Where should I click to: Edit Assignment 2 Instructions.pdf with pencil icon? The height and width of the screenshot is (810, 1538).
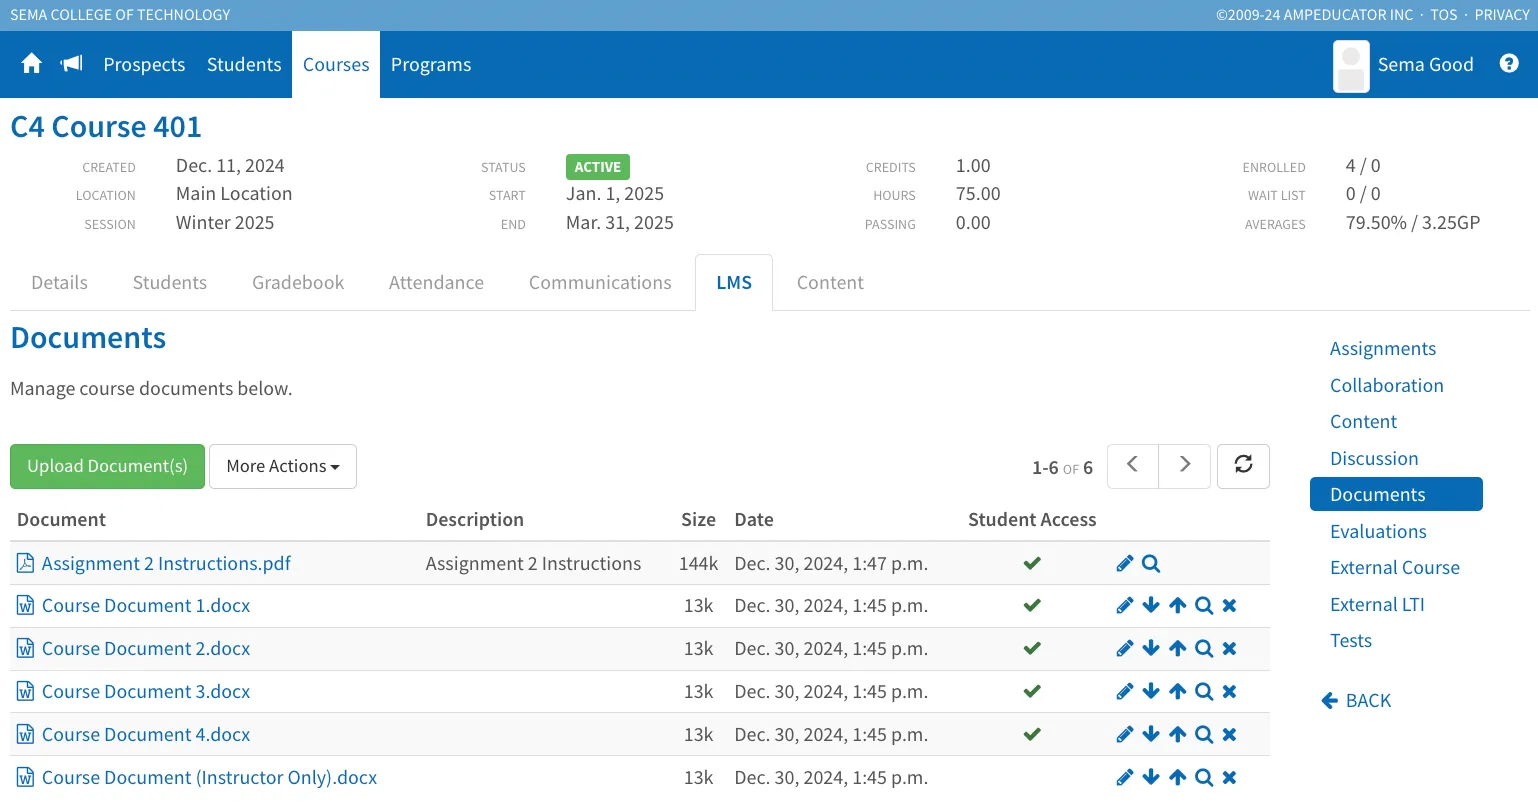(1125, 563)
